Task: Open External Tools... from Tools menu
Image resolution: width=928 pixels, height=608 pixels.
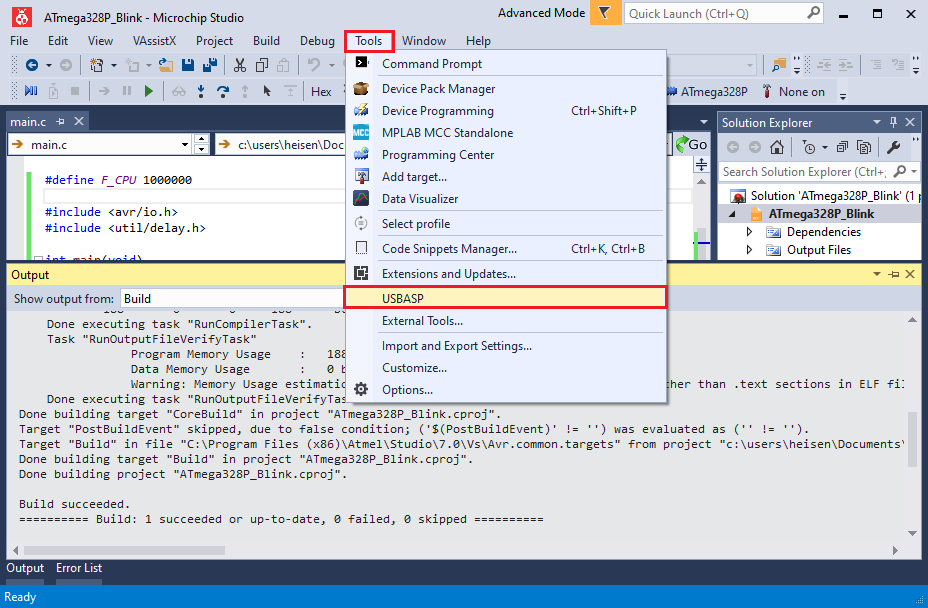Action: click(x=506, y=321)
